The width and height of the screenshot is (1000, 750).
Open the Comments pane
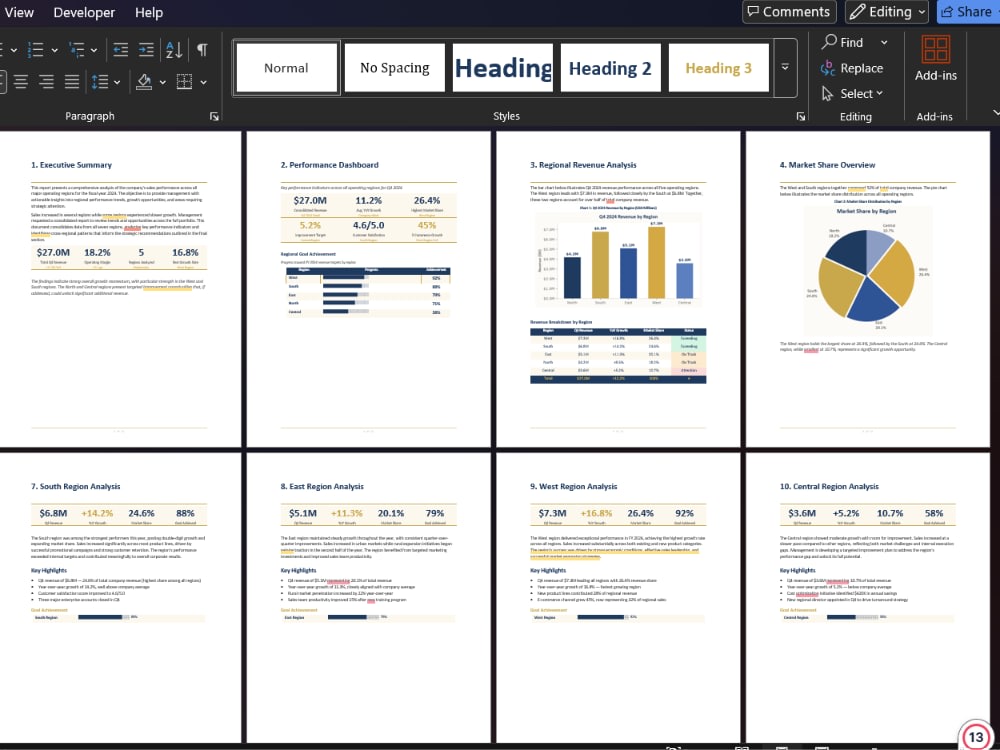789,11
